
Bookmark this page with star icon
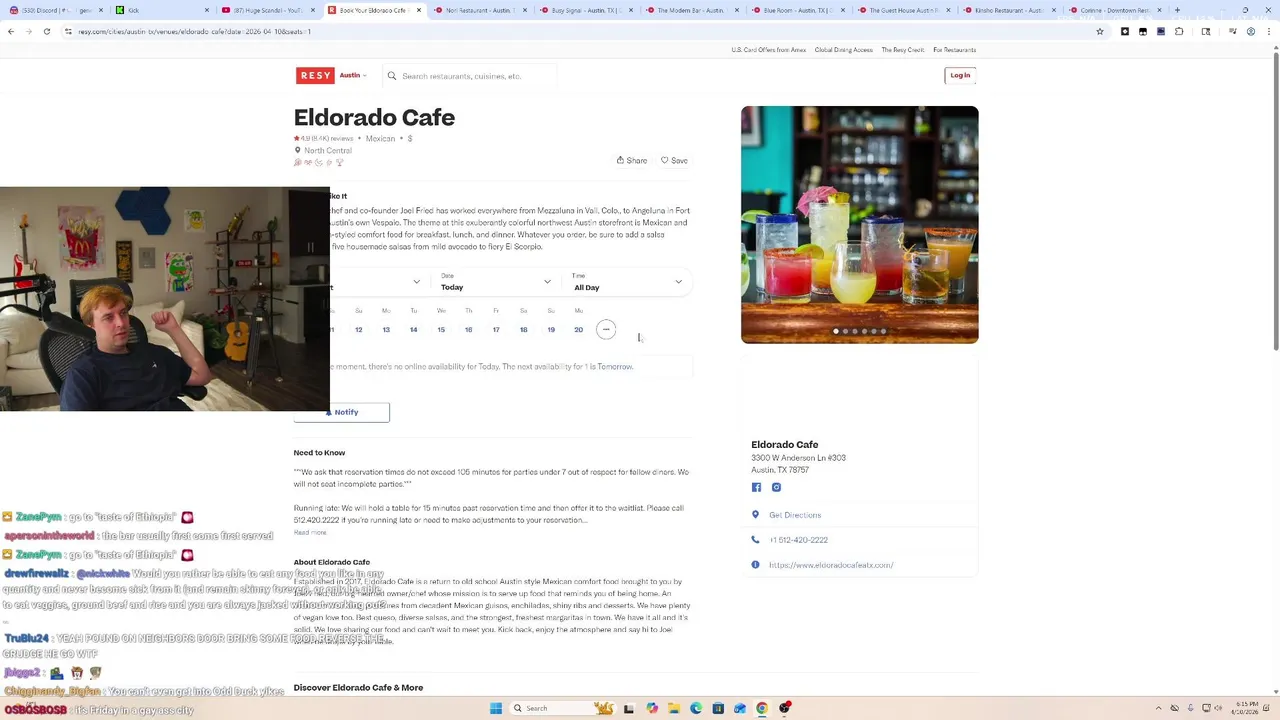1100,31
